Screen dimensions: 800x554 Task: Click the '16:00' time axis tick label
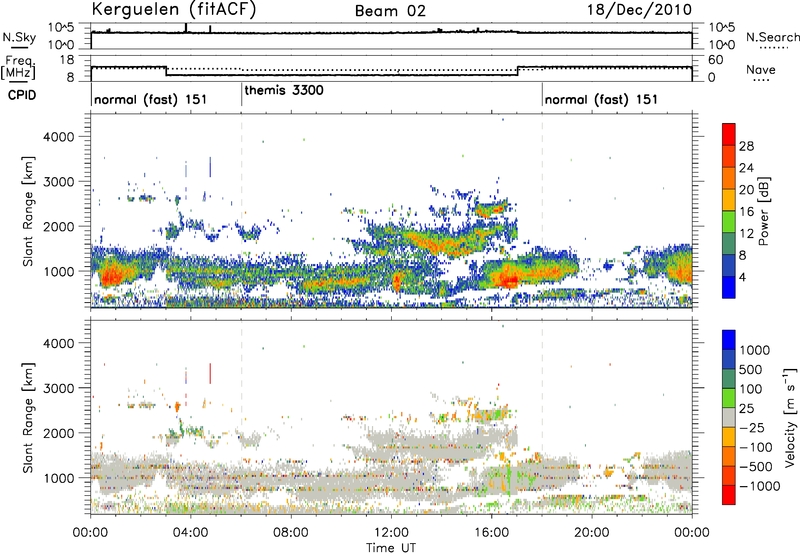[x=491, y=533]
